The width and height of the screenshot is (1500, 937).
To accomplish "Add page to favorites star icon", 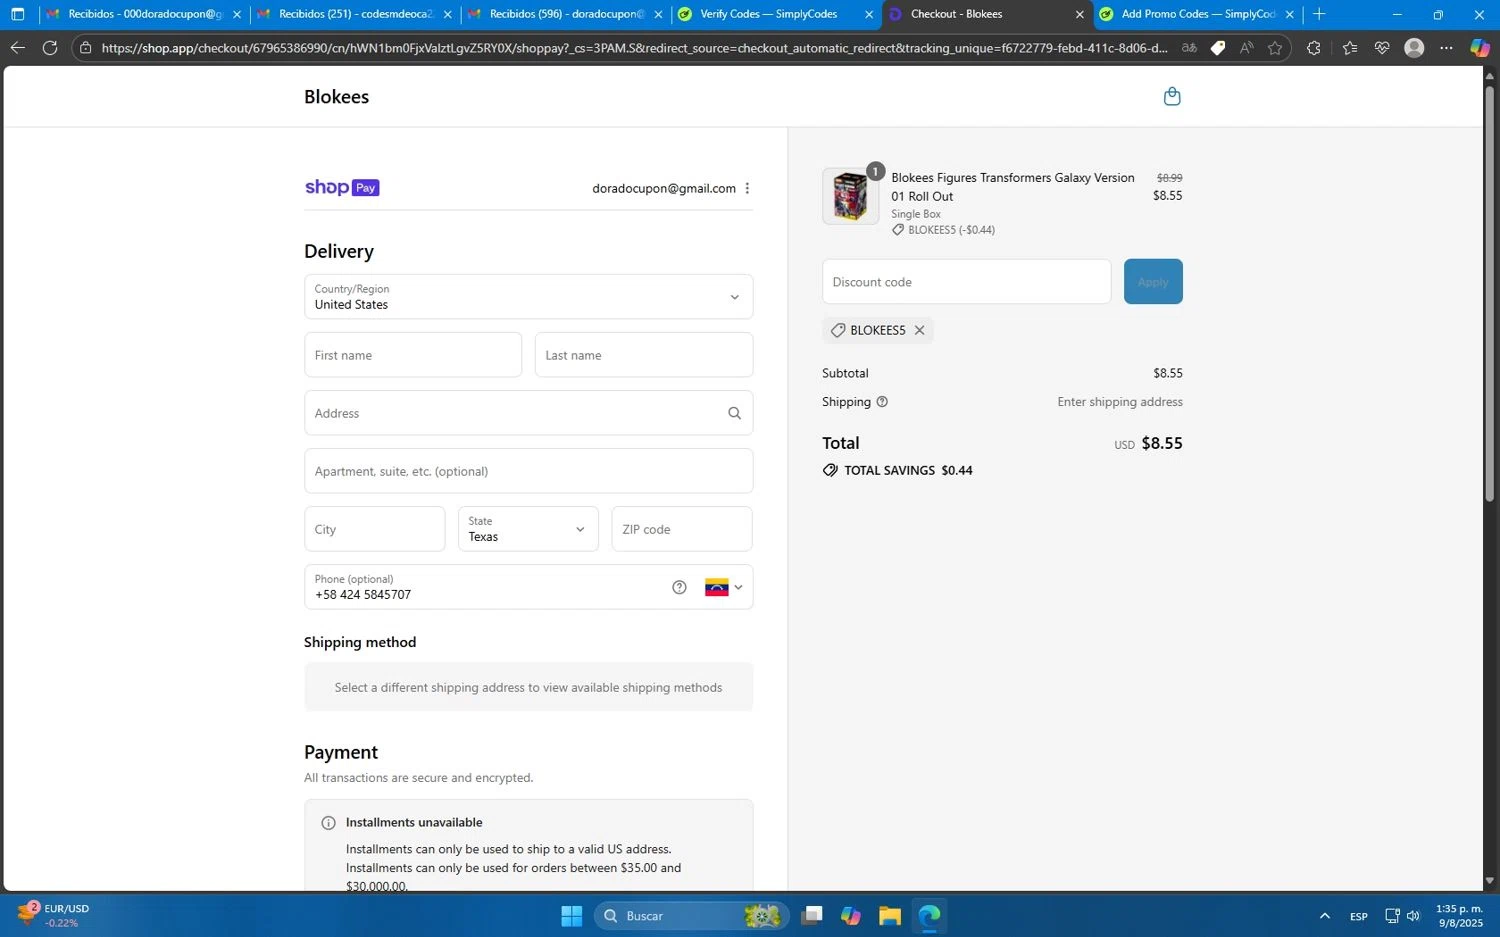I will click(1275, 48).
